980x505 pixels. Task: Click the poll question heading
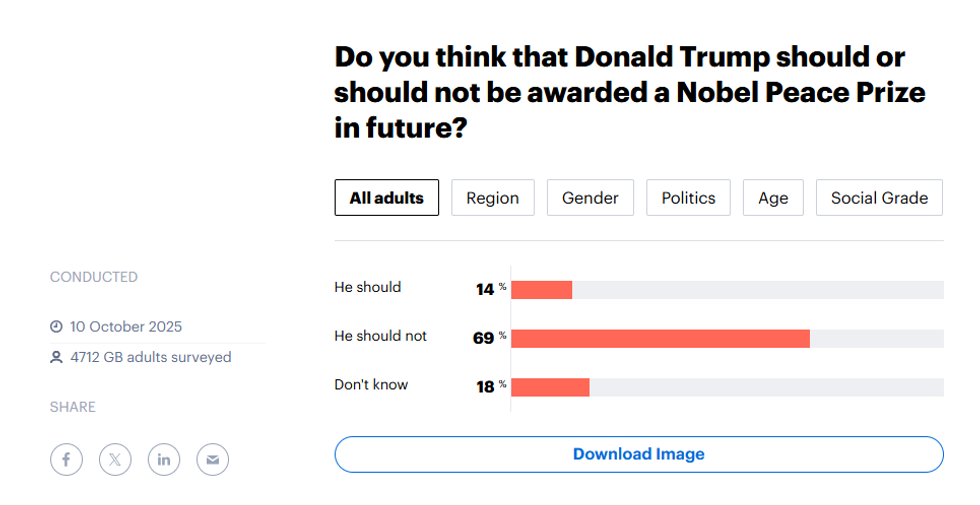[x=630, y=93]
